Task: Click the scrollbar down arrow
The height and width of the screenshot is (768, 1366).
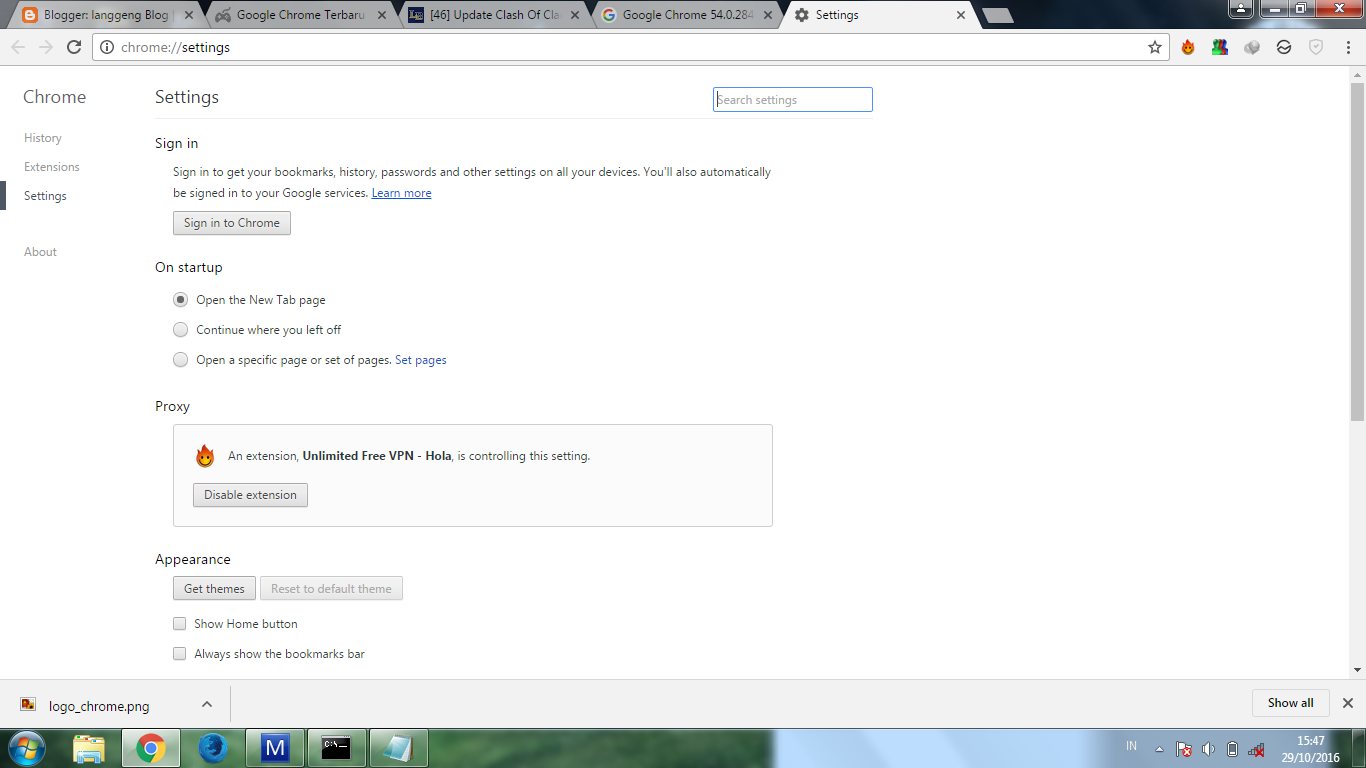Action: (1357, 670)
